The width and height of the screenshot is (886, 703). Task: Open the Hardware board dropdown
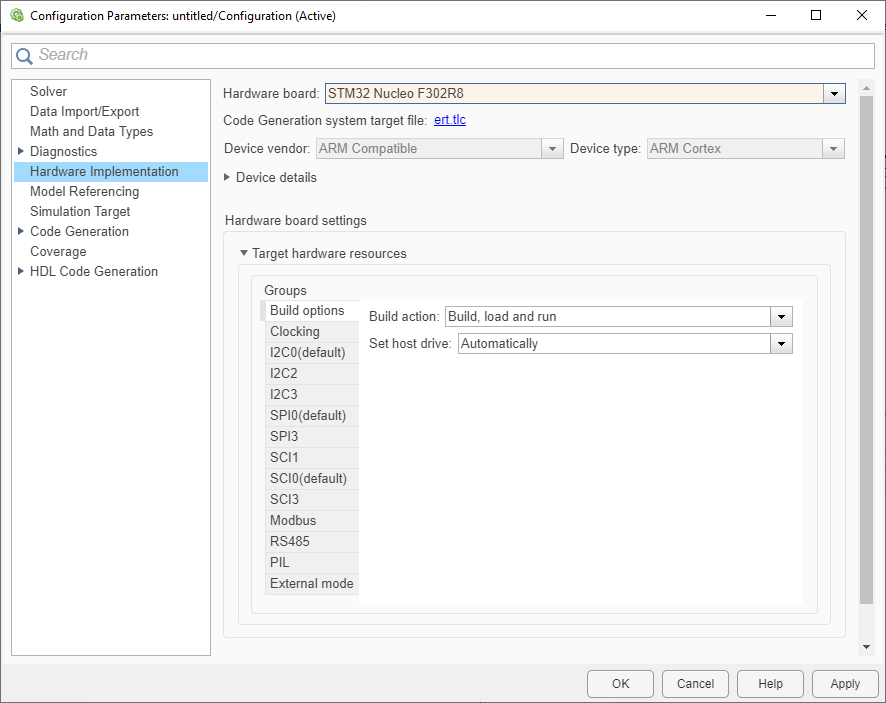(x=833, y=93)
